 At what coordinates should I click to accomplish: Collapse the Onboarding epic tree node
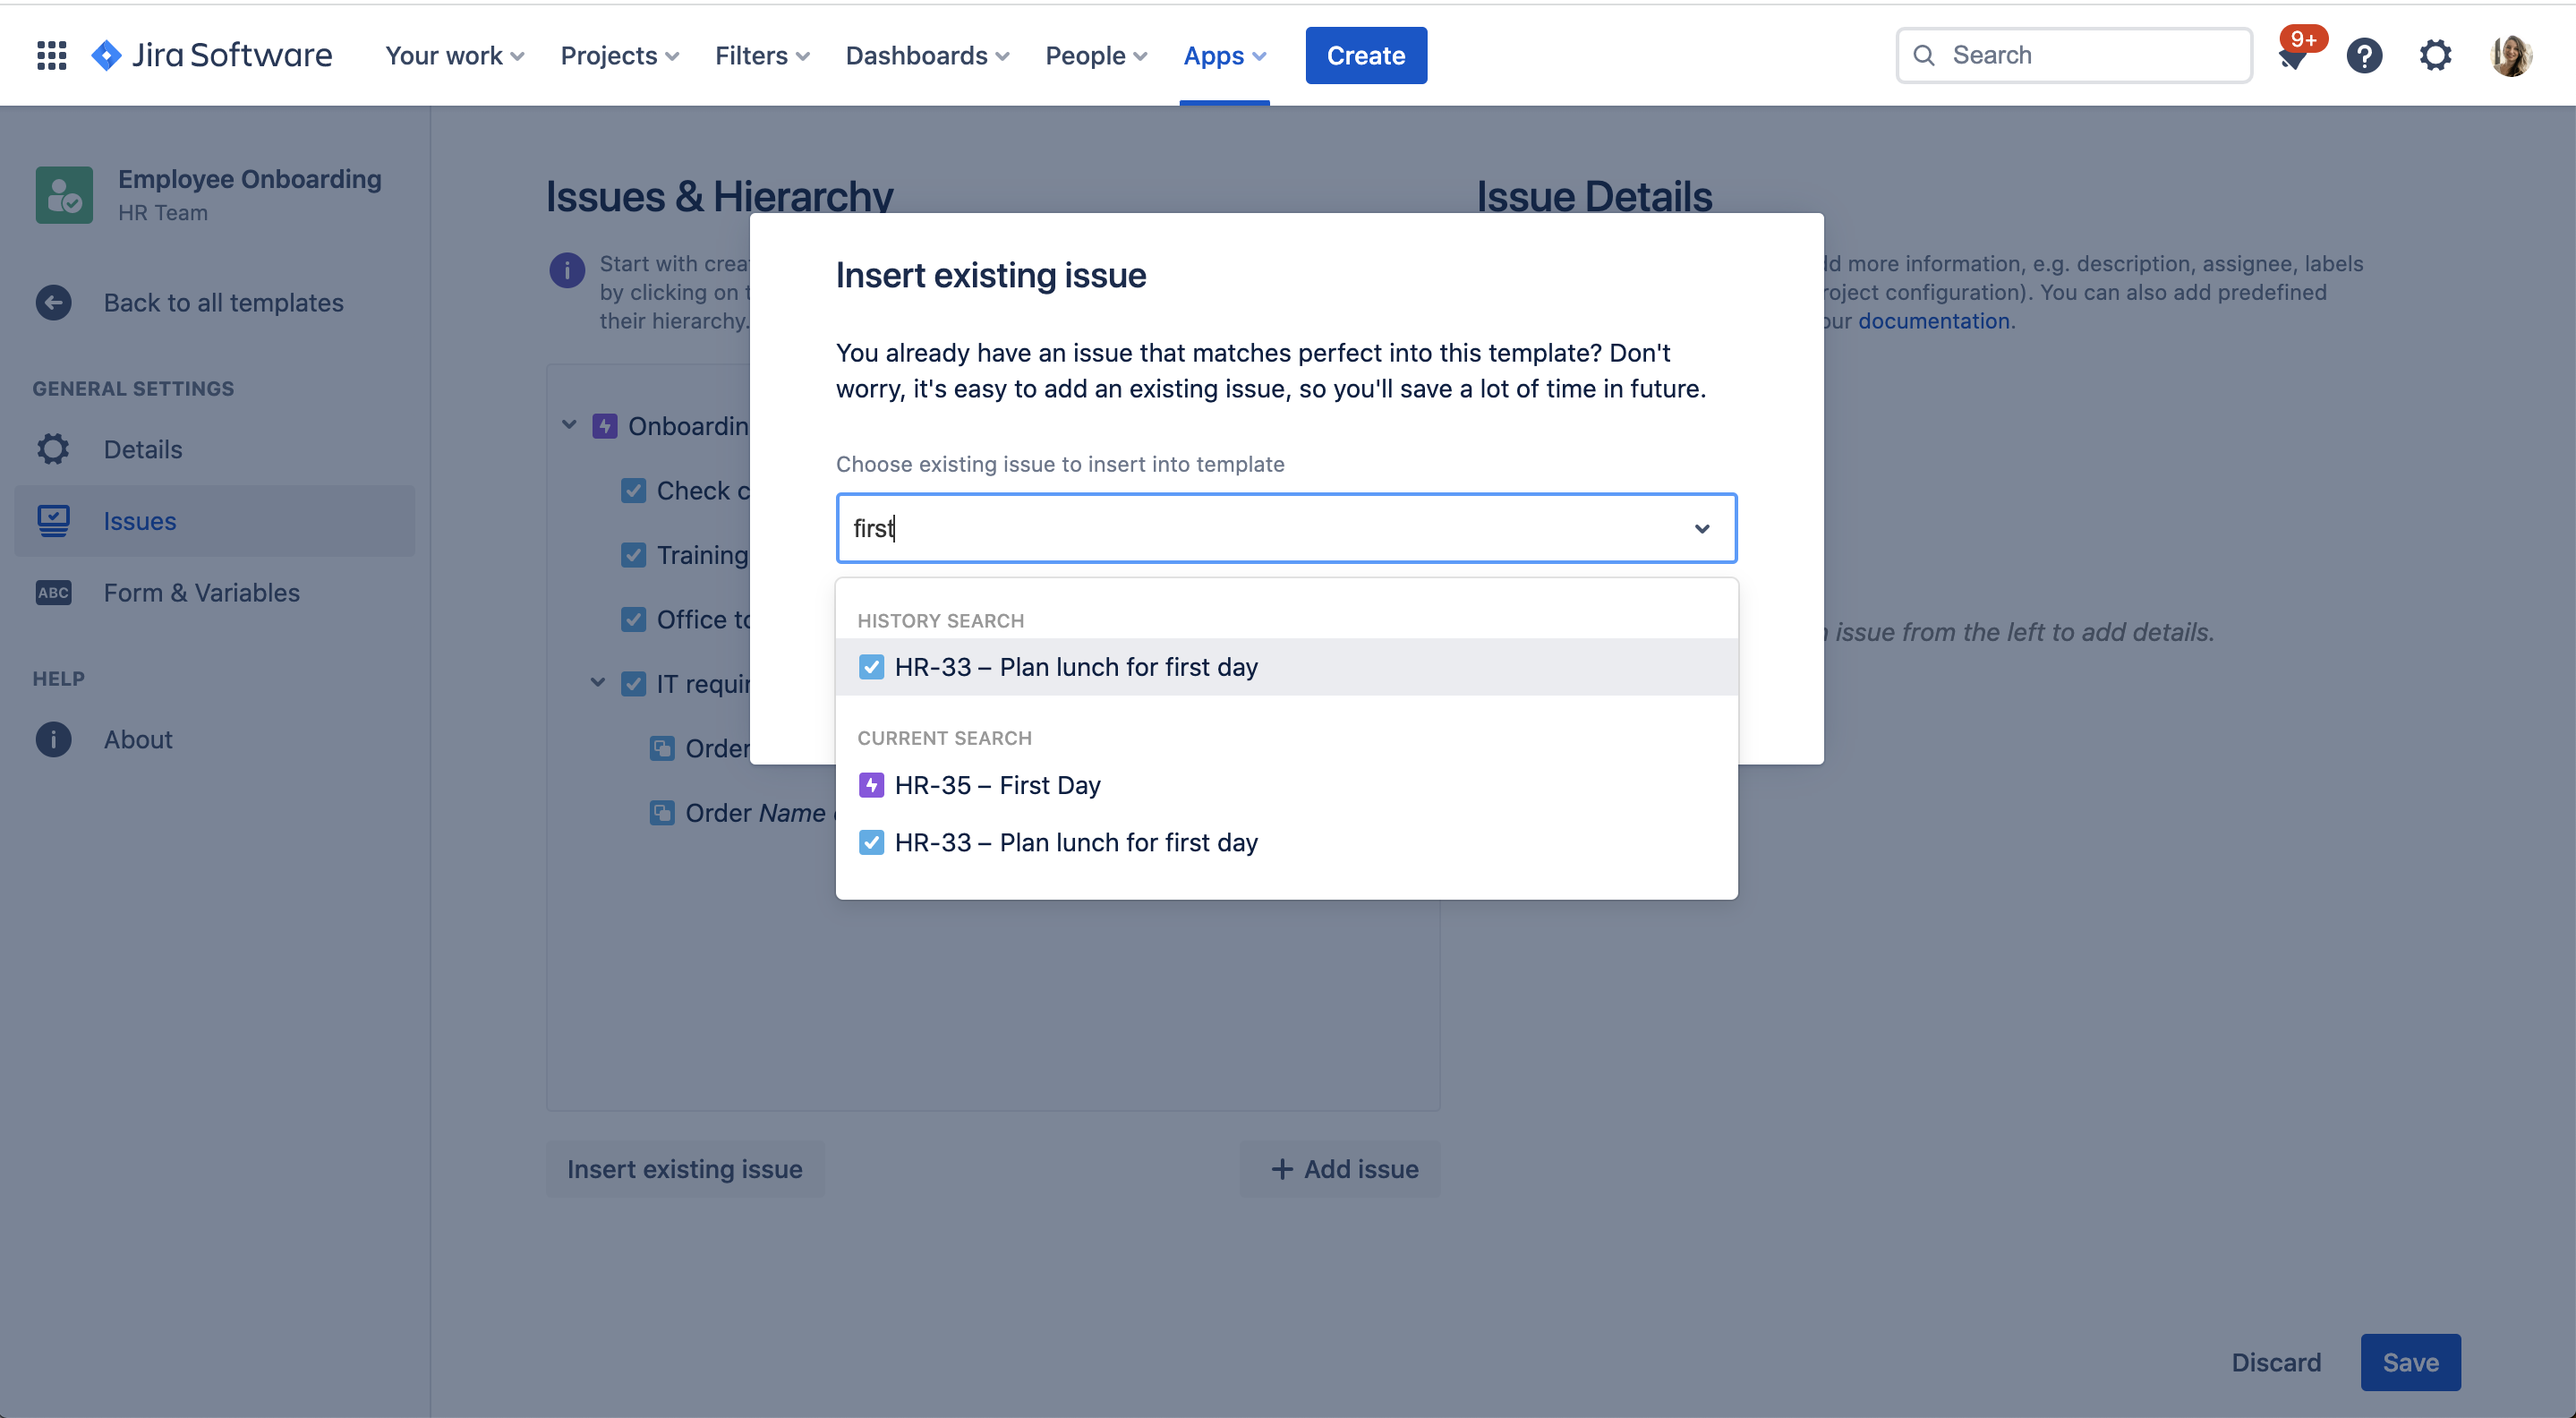[569, 425]
